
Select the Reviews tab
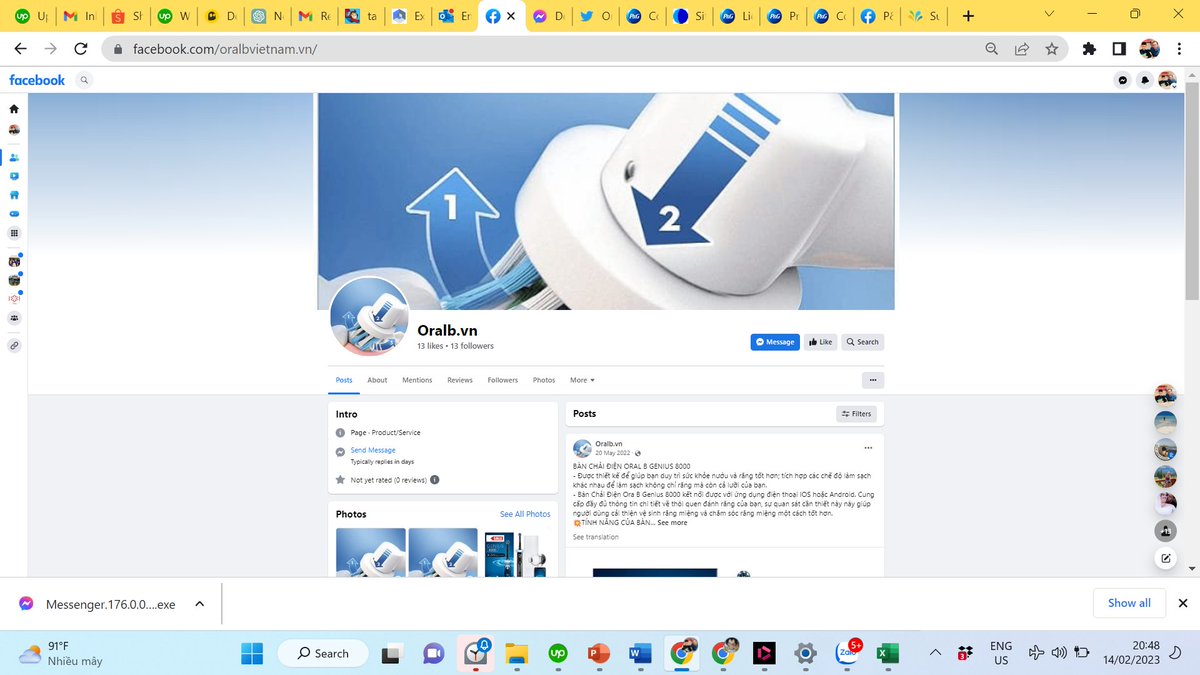460,380
